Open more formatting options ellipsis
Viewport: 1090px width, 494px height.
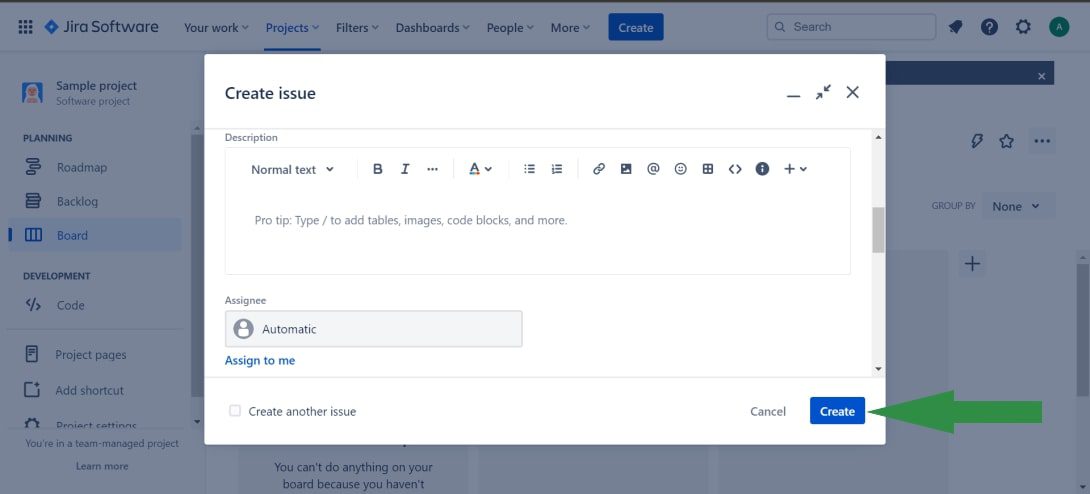(432, 169)
